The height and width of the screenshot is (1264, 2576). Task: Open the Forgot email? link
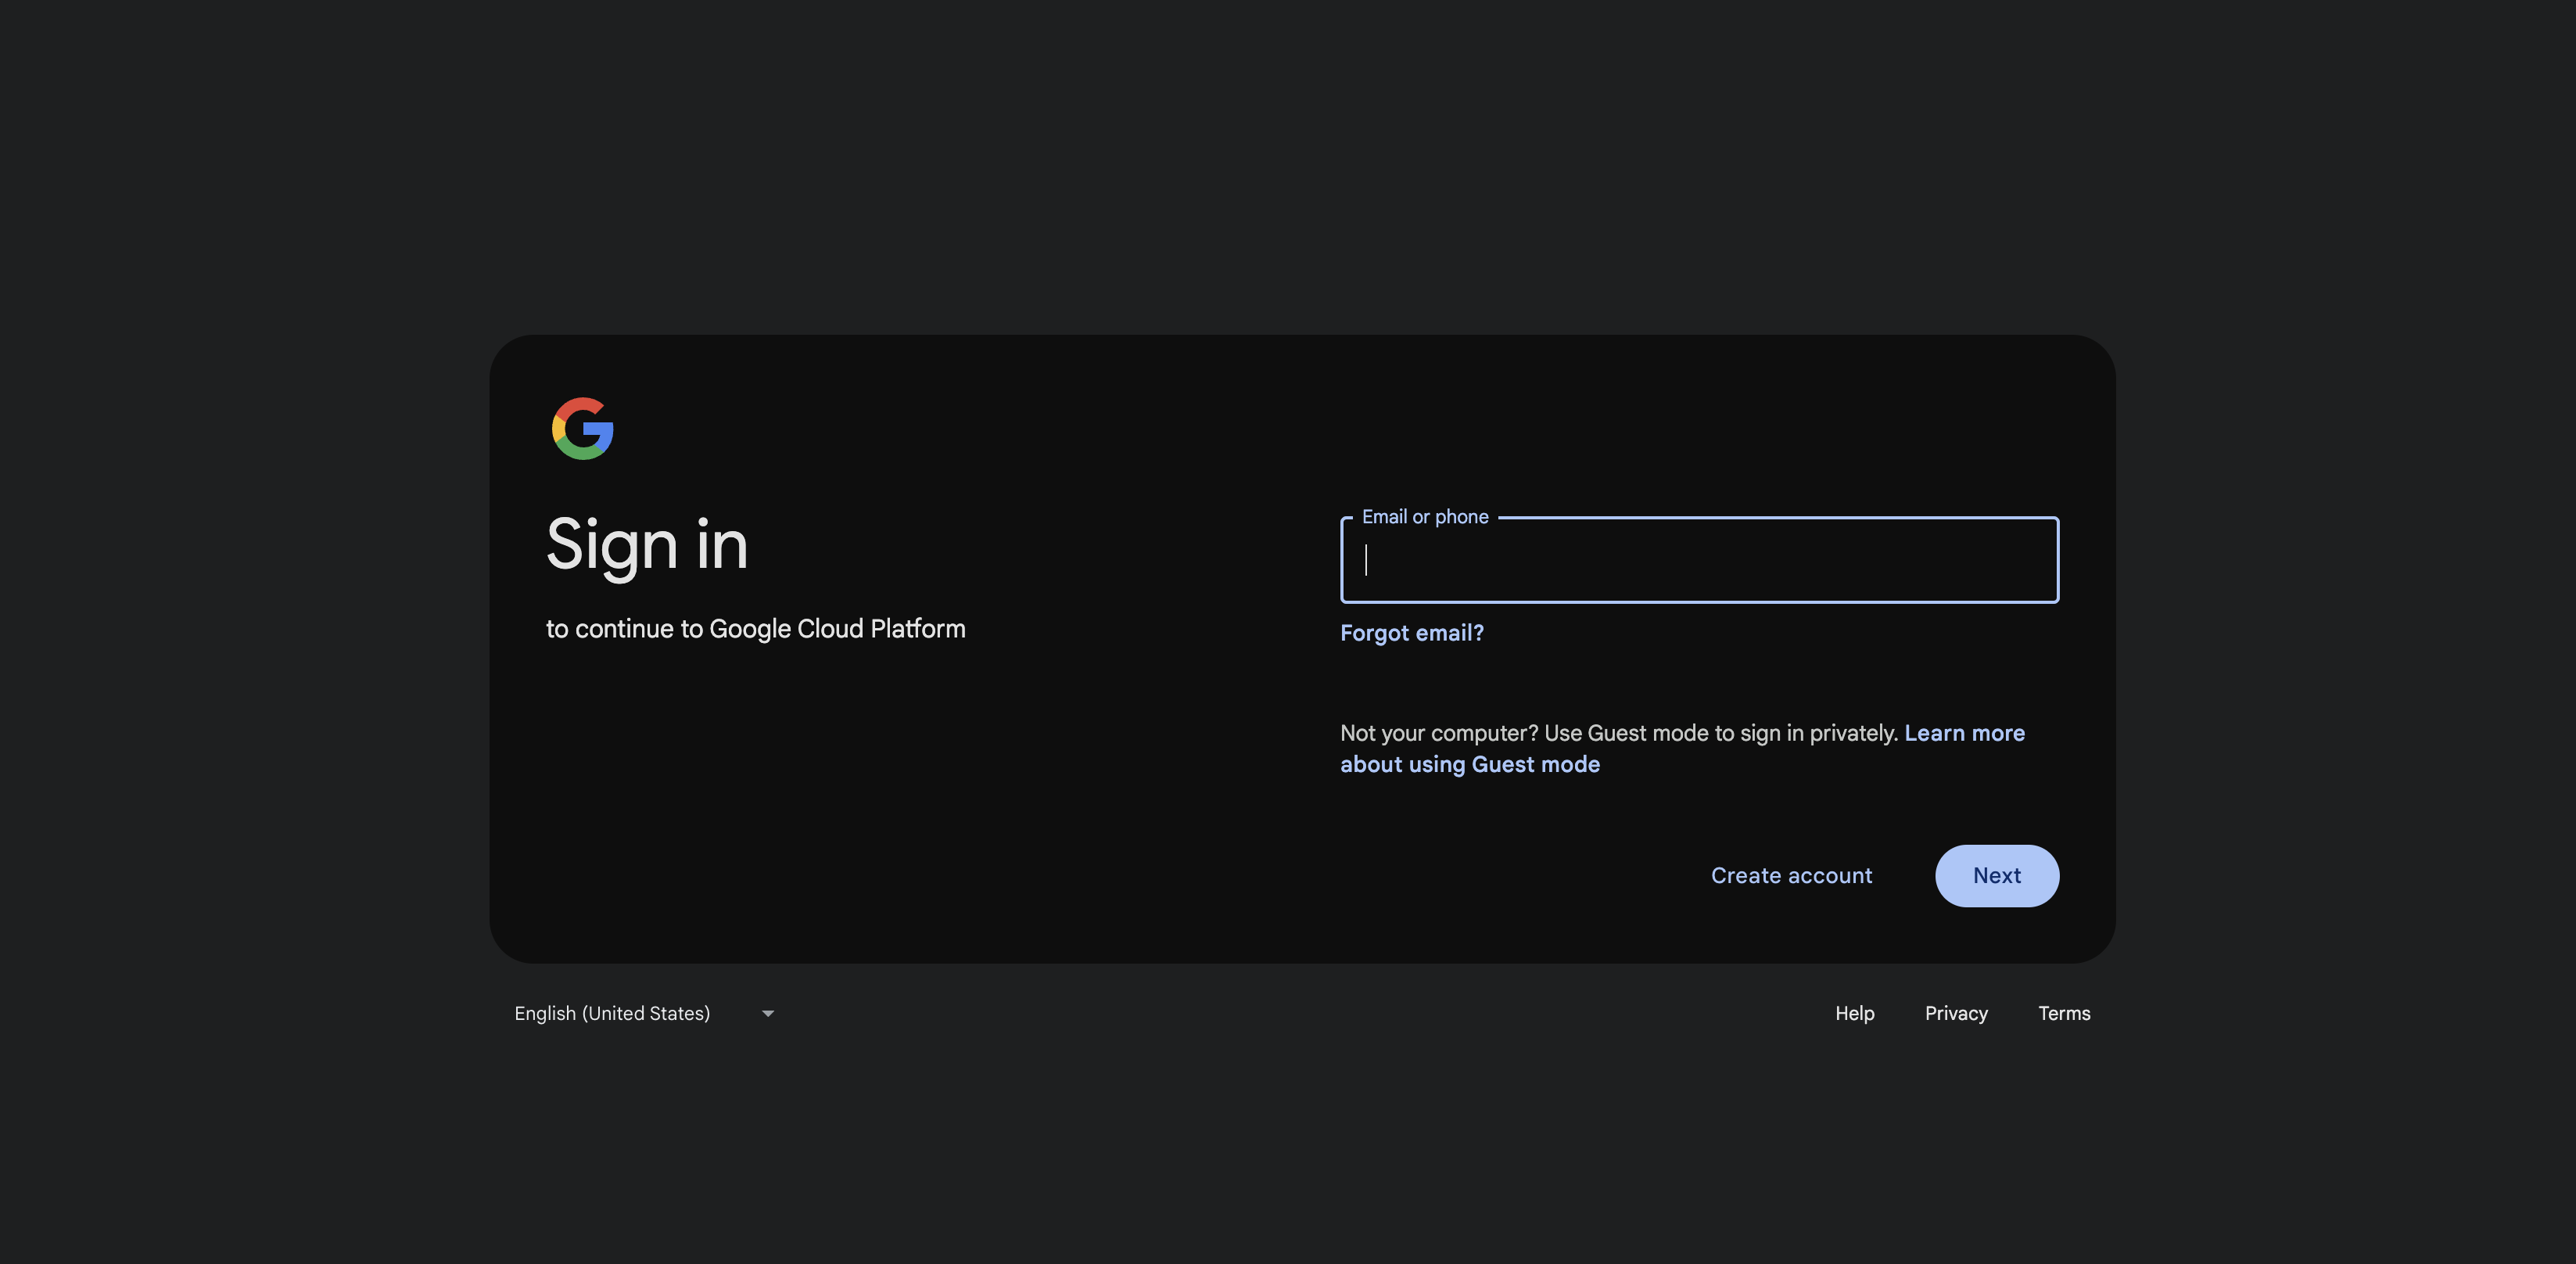(1411, 633)
